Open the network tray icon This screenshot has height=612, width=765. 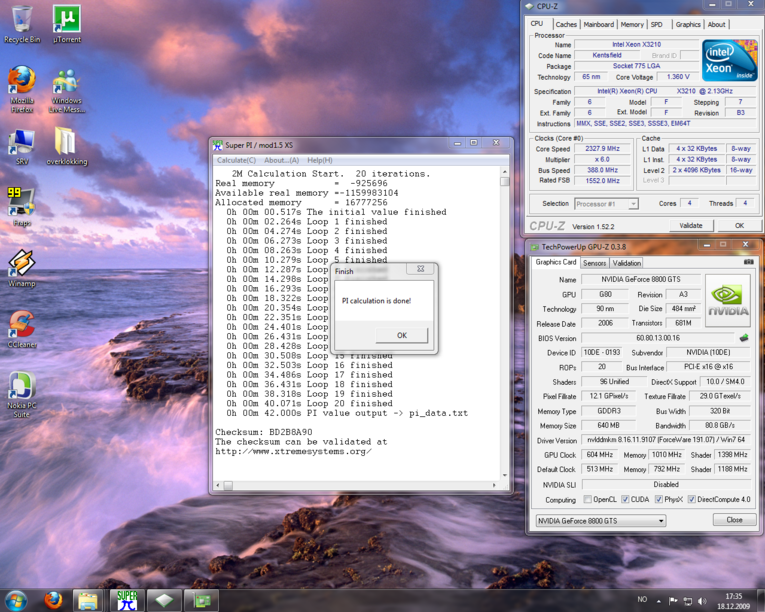688,601
